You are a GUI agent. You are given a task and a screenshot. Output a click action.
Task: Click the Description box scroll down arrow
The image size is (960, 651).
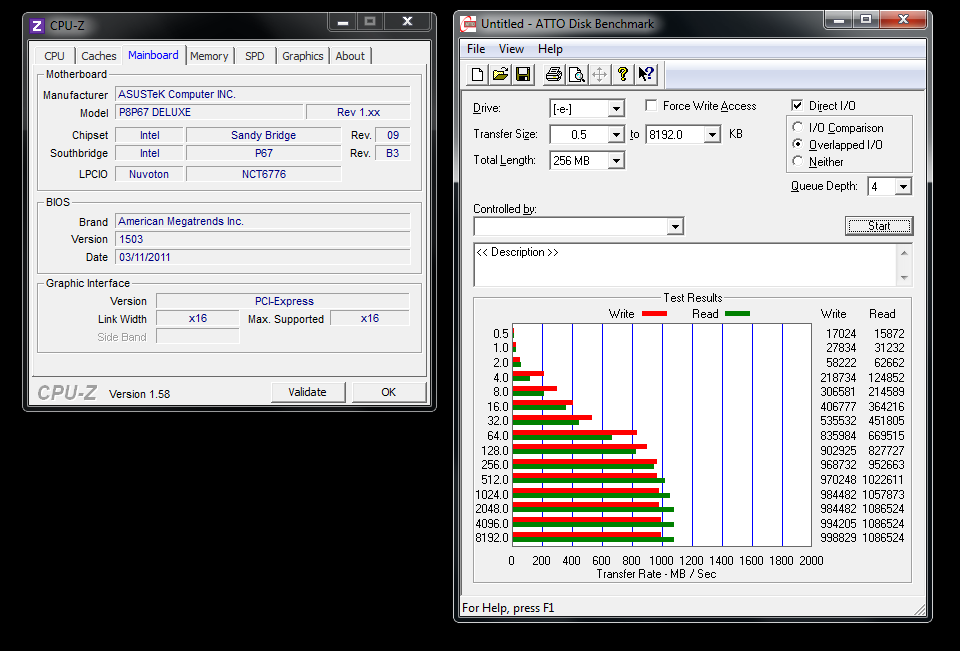904,278
